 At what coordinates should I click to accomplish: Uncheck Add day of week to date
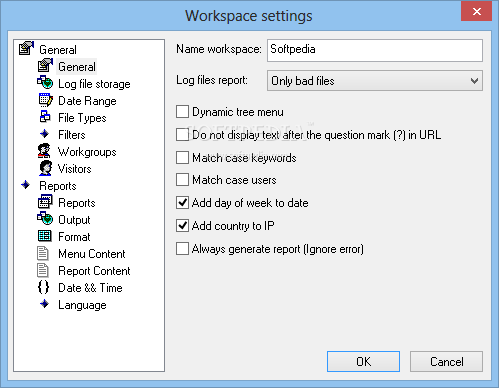coord(182,203)
